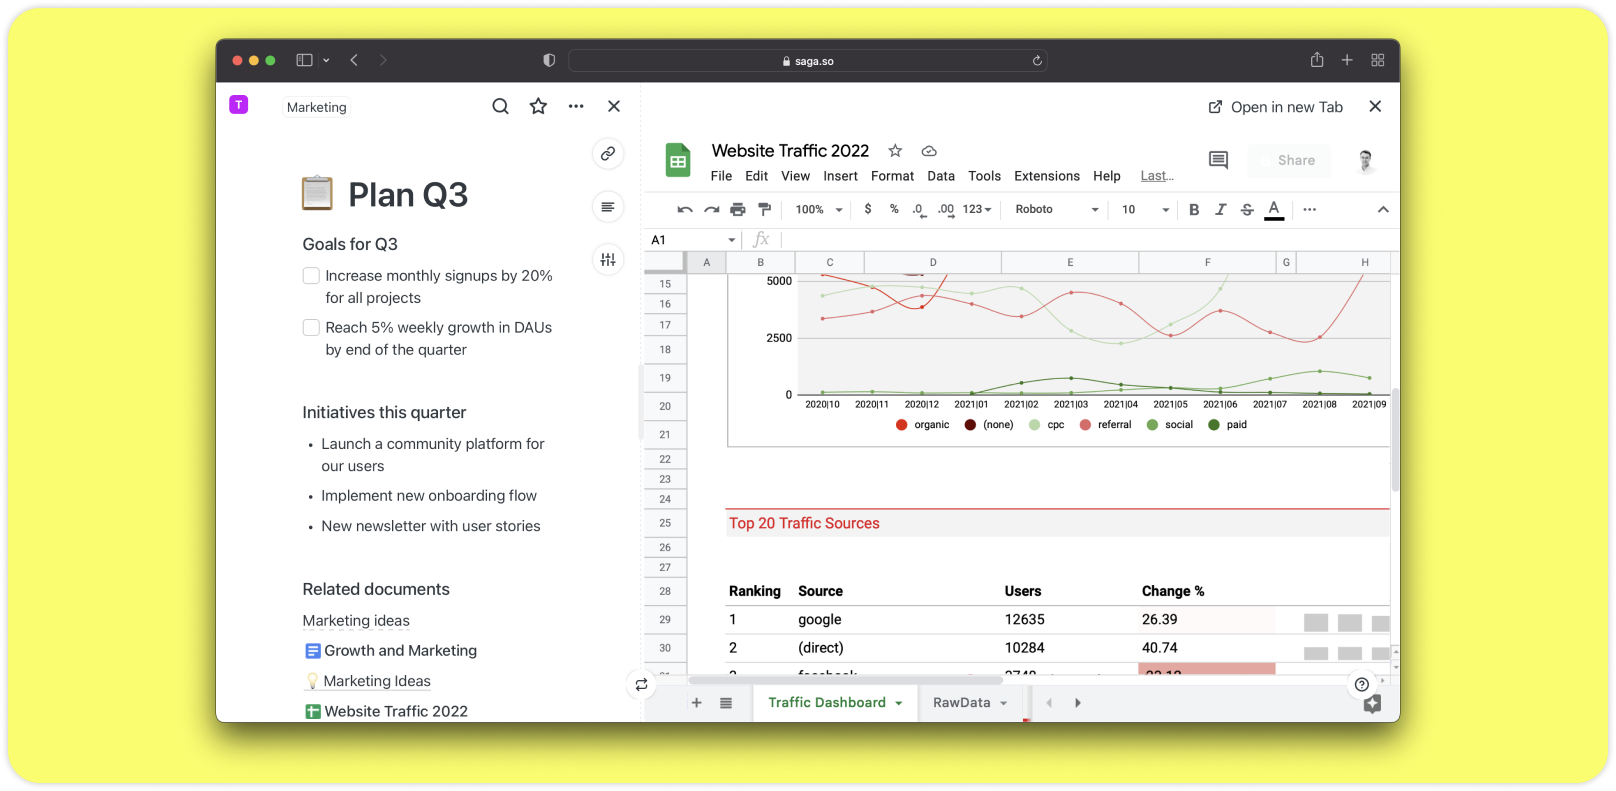1616x791 pixels.
Task: Click the text color button
Action: pos(1274,209)
